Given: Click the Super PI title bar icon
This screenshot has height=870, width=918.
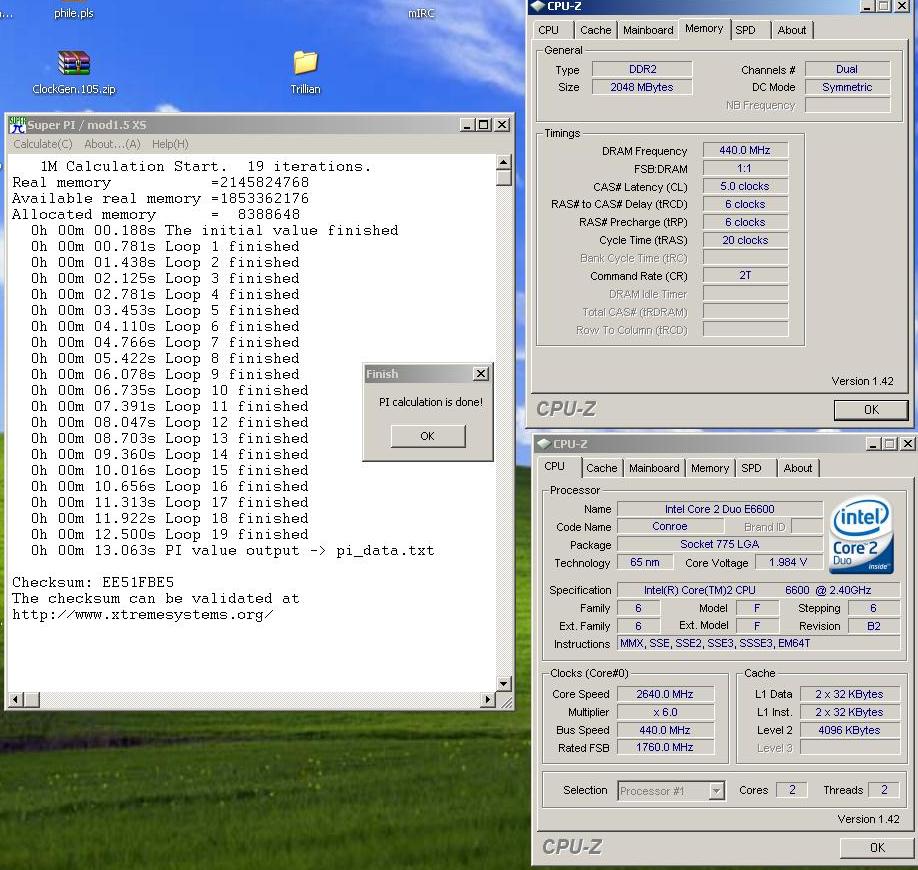Looking at the screenshot, I should (17, 125).
